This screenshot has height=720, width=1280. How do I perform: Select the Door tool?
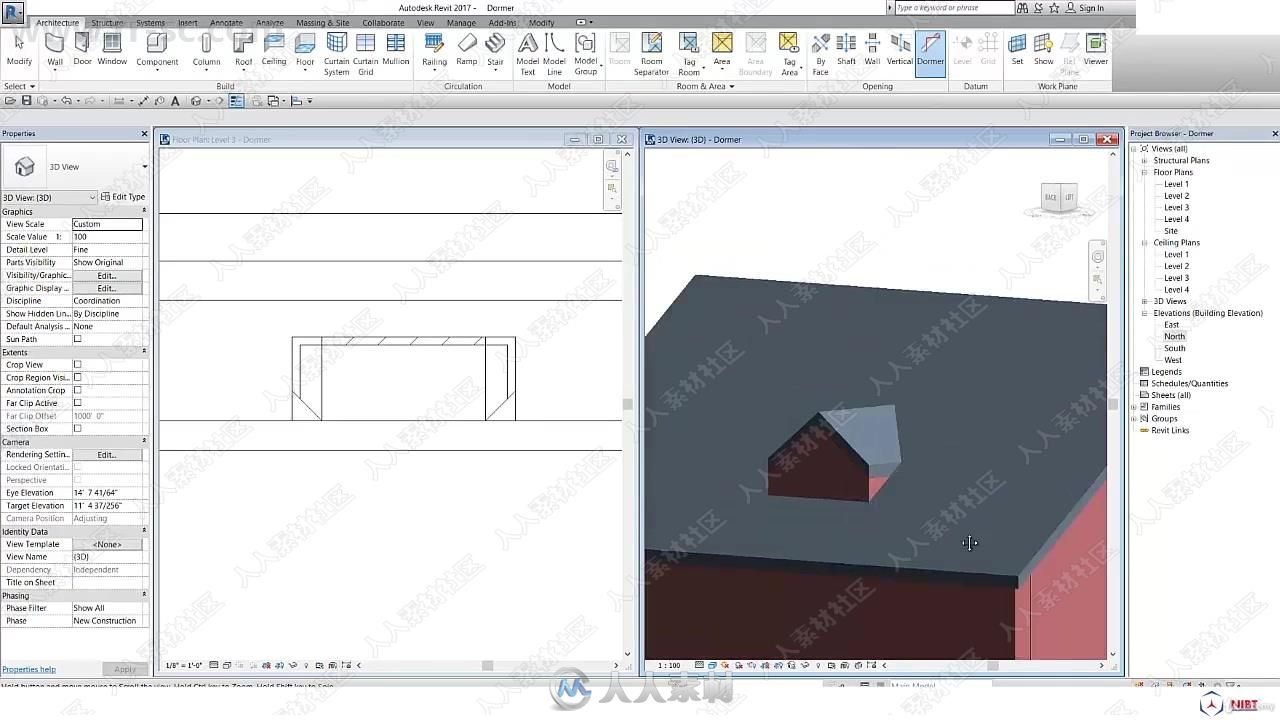[x=82, y=50]
